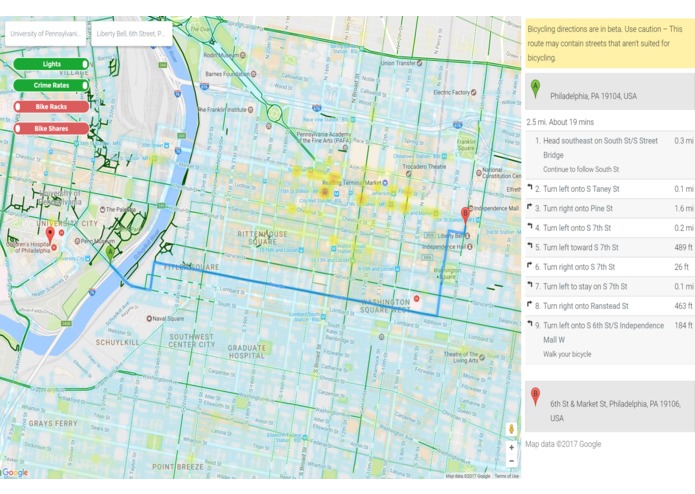695x494 pixels.
Task: Click the Bicycling directions beta warning notice
Action: point(610,43)
